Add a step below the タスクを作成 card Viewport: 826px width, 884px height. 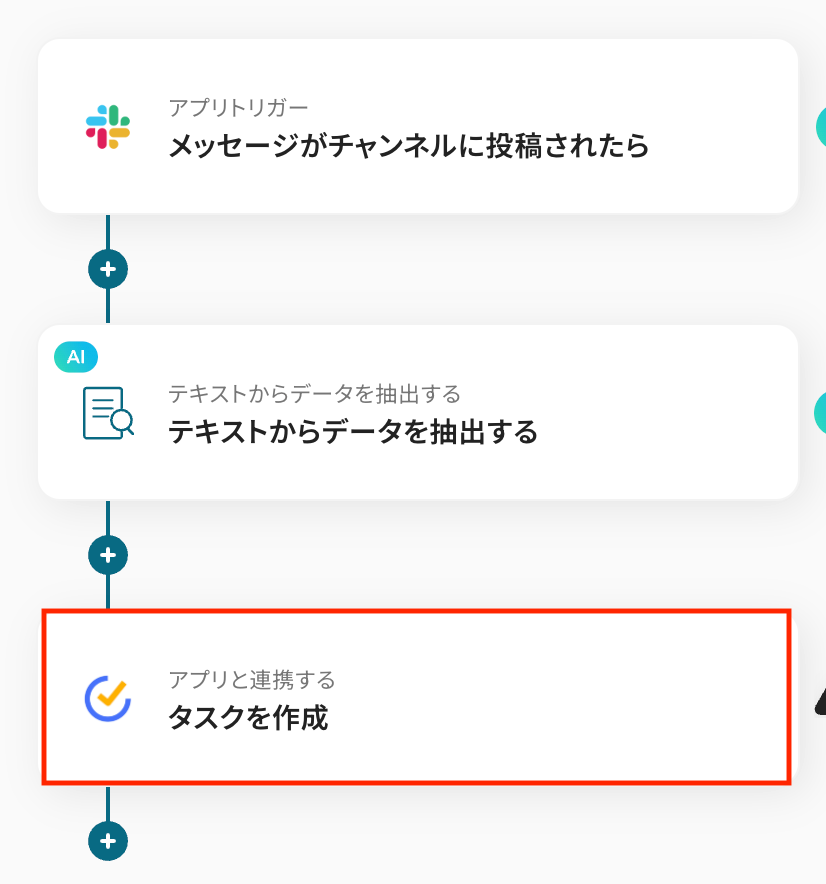pyautogui.click(x=108, y=841)
